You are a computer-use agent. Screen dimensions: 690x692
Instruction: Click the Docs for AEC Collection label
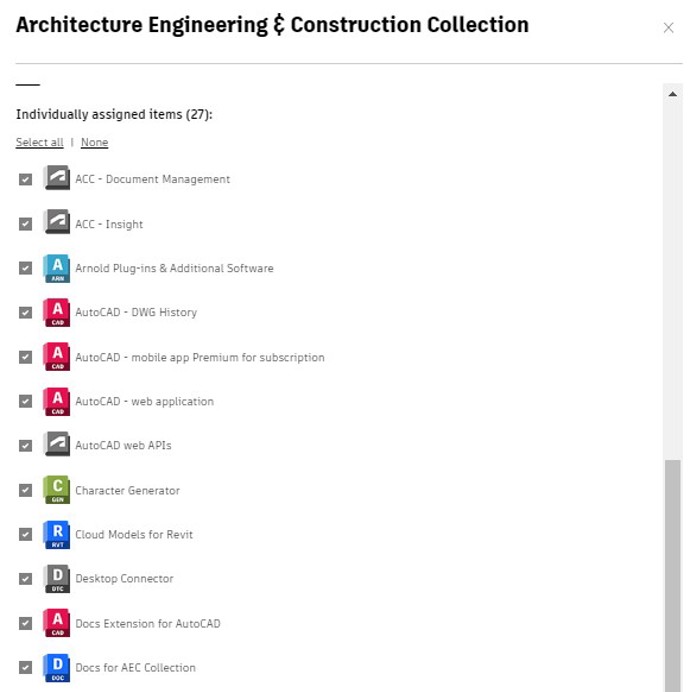pos(136,668)
